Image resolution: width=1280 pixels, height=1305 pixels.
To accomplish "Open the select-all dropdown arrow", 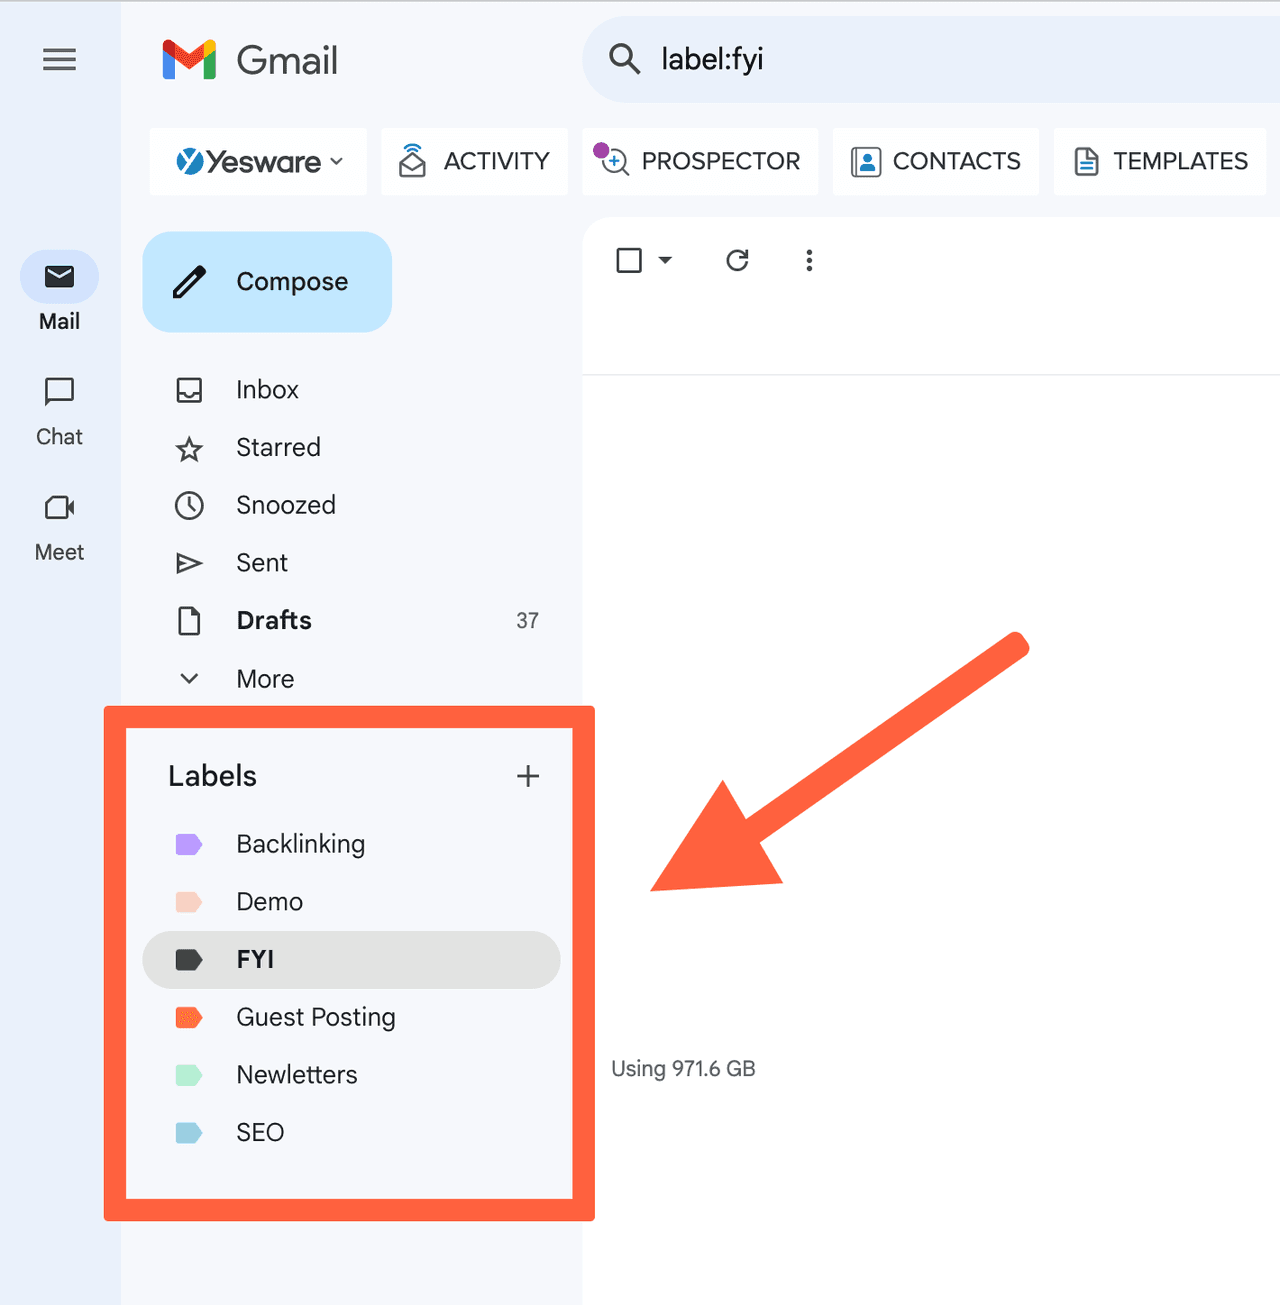I will [664, 259].
